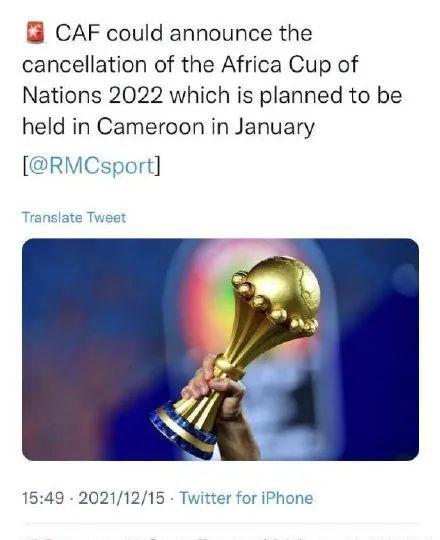Click the closing bracket after @RMCsport
Viewport: 440px width, 540px height.
tap(157, 166)
